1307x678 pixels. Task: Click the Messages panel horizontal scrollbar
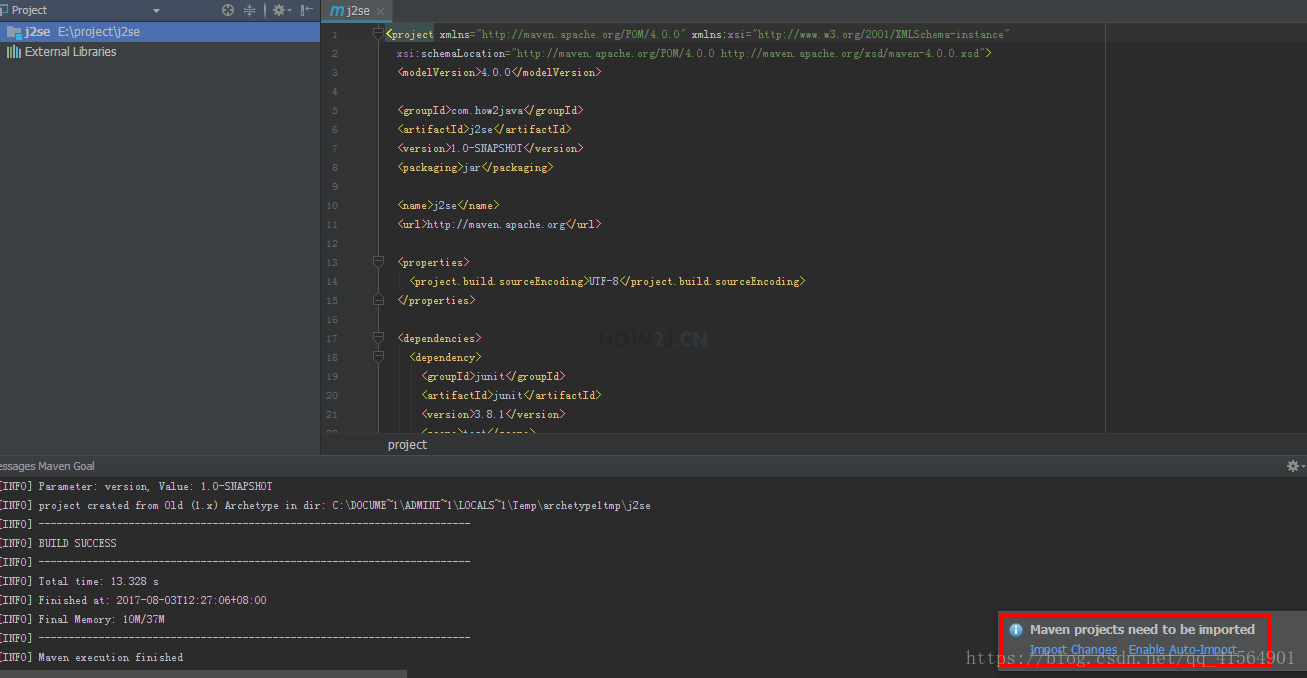(203, 674)
